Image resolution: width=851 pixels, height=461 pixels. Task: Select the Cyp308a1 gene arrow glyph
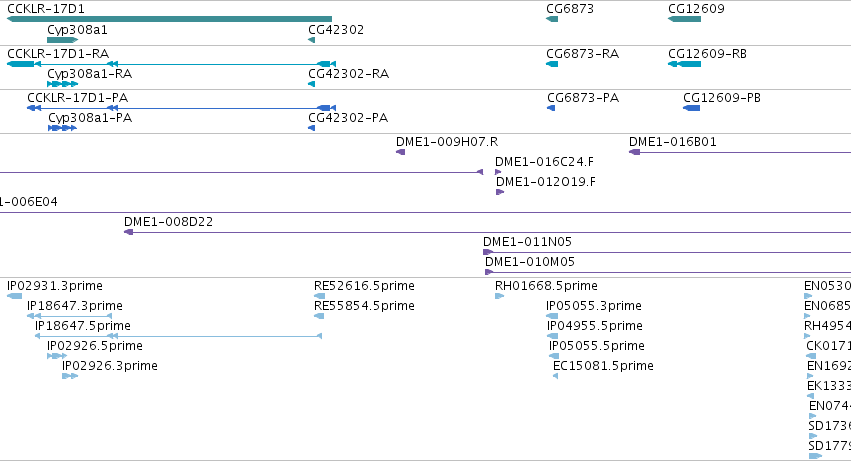[62, 40]
